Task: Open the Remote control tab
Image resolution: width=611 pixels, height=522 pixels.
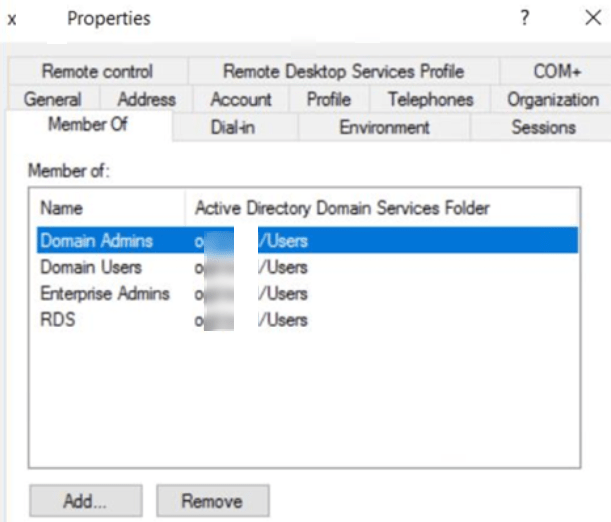Action: [x=97, y=72]
